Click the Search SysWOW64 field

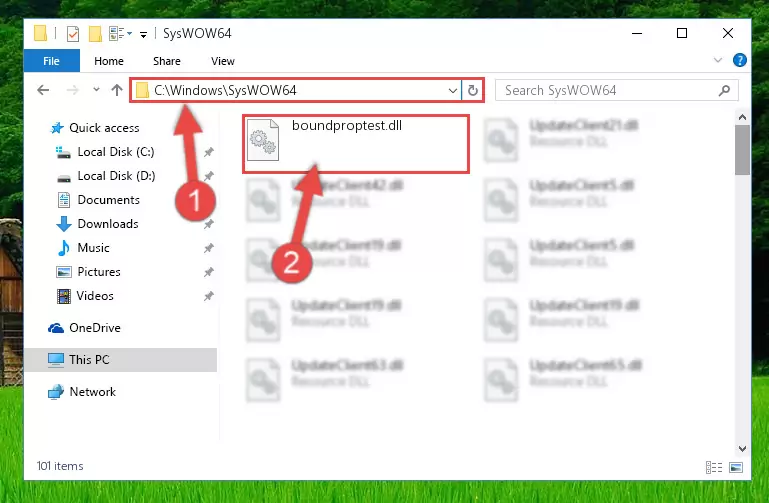pyautogui.click(x=617, y=90)
